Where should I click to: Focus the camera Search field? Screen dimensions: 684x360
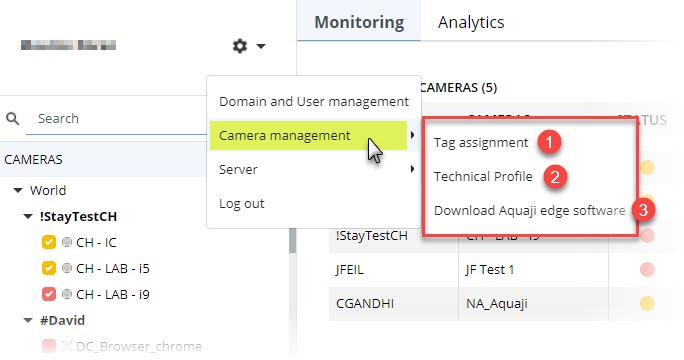pyautogui.click(x=116, y=119)
